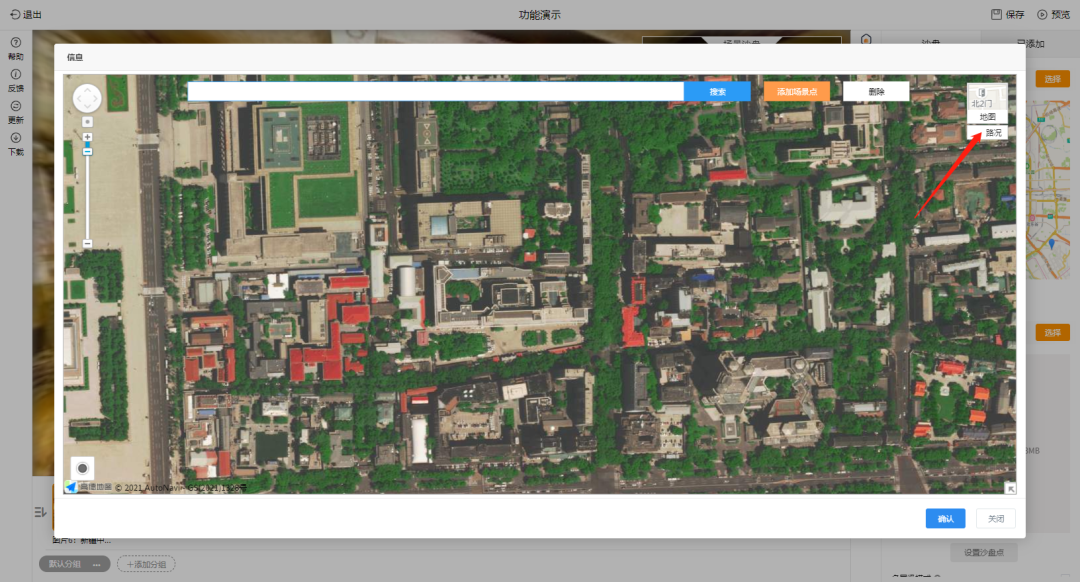The image size is (1080, 582).
Task: Click the 设置沙盘点 button in background panel
Action: [x=984, y=552]
